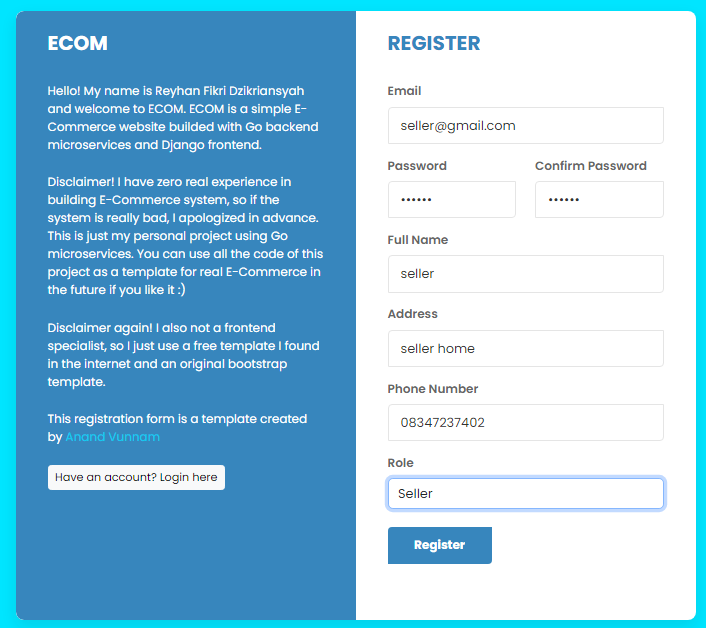This screenshot has height=628, width=706.
Task: Click the Email field label
Action: tap(404, 91)
